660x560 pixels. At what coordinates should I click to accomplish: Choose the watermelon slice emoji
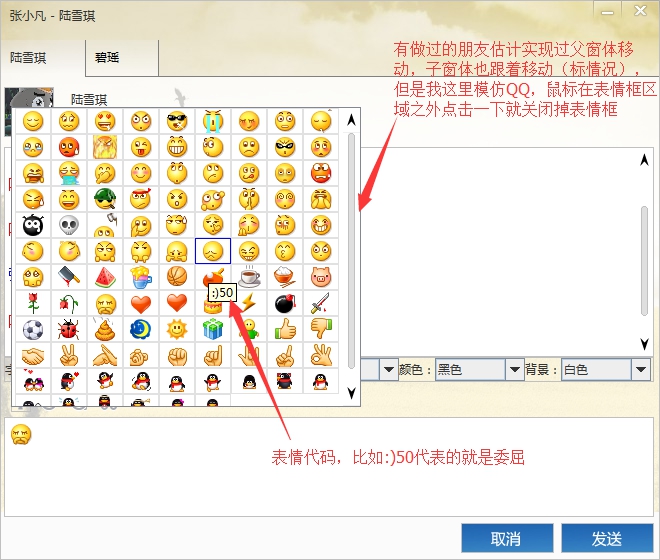[x=105, y=277]
